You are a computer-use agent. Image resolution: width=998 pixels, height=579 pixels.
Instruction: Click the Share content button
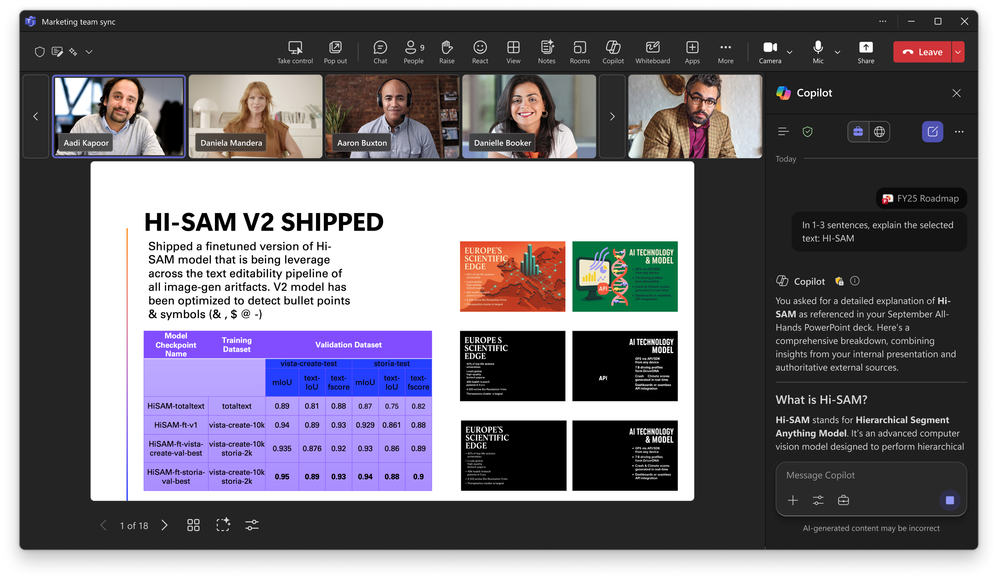tap(866, 52)
